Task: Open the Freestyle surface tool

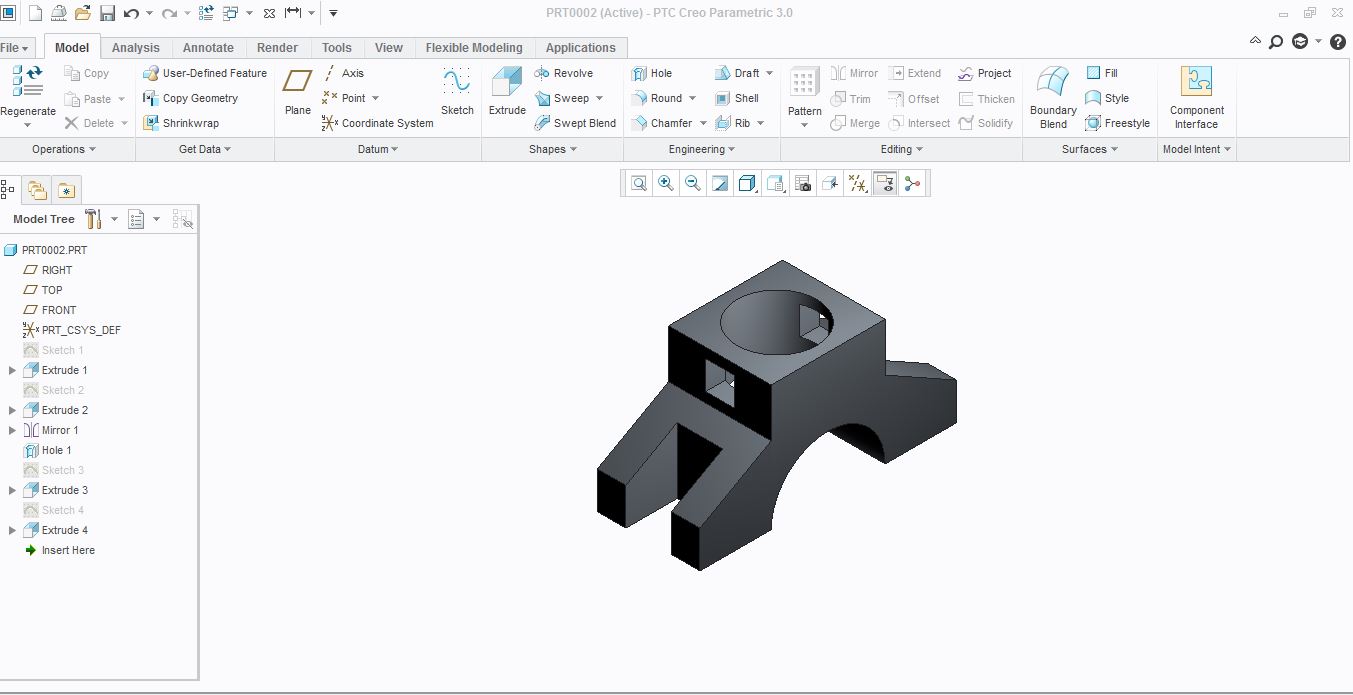Action: click(x=1117, y=123)
